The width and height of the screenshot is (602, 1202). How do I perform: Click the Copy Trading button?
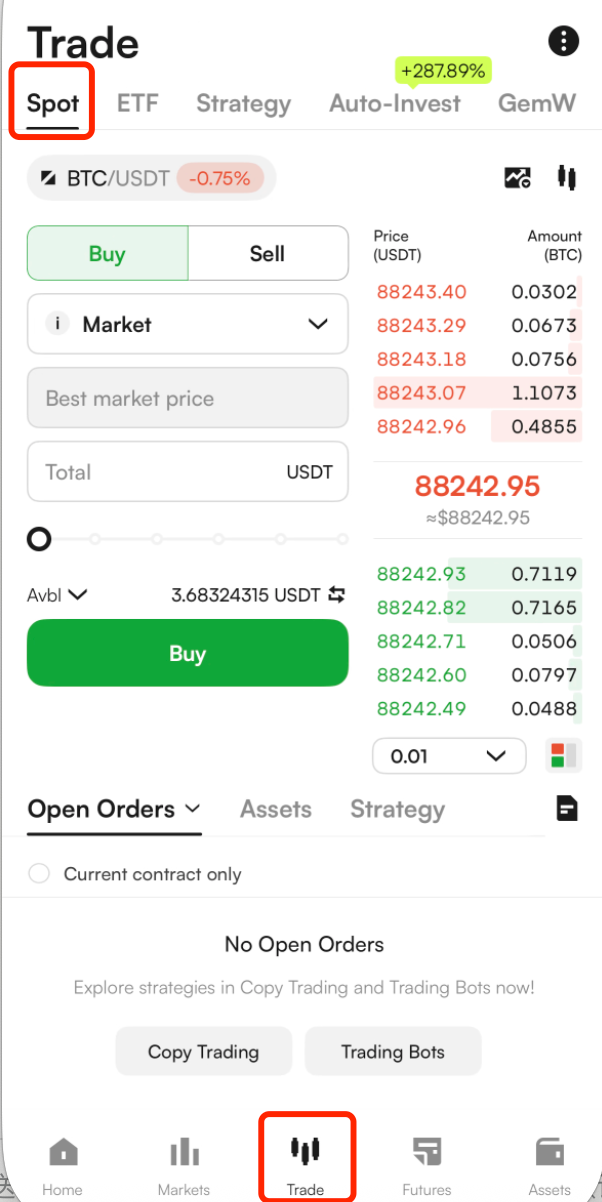203,1052
